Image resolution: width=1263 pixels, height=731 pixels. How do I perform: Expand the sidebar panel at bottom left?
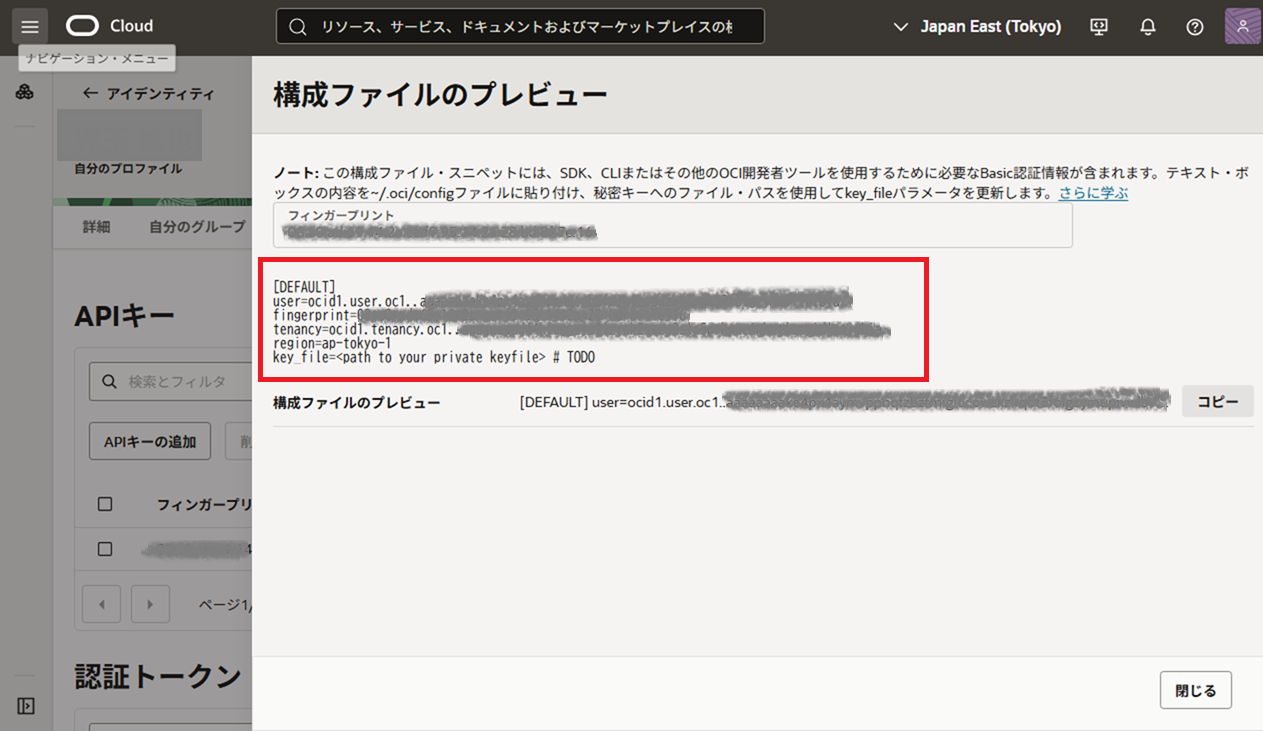[26, 706]
